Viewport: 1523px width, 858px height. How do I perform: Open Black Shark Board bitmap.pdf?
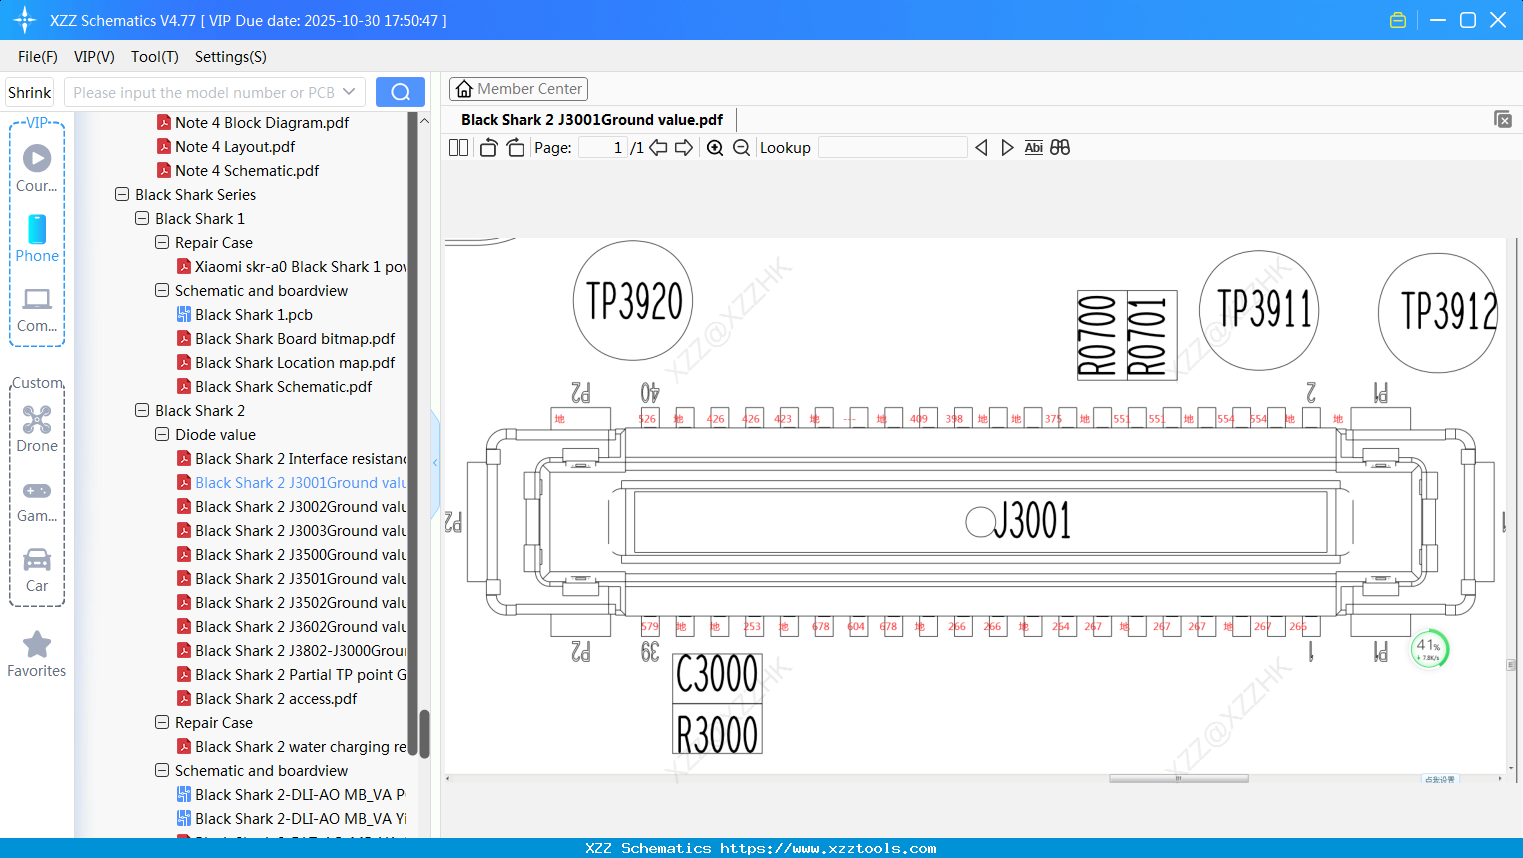click(x=295, y=339)
